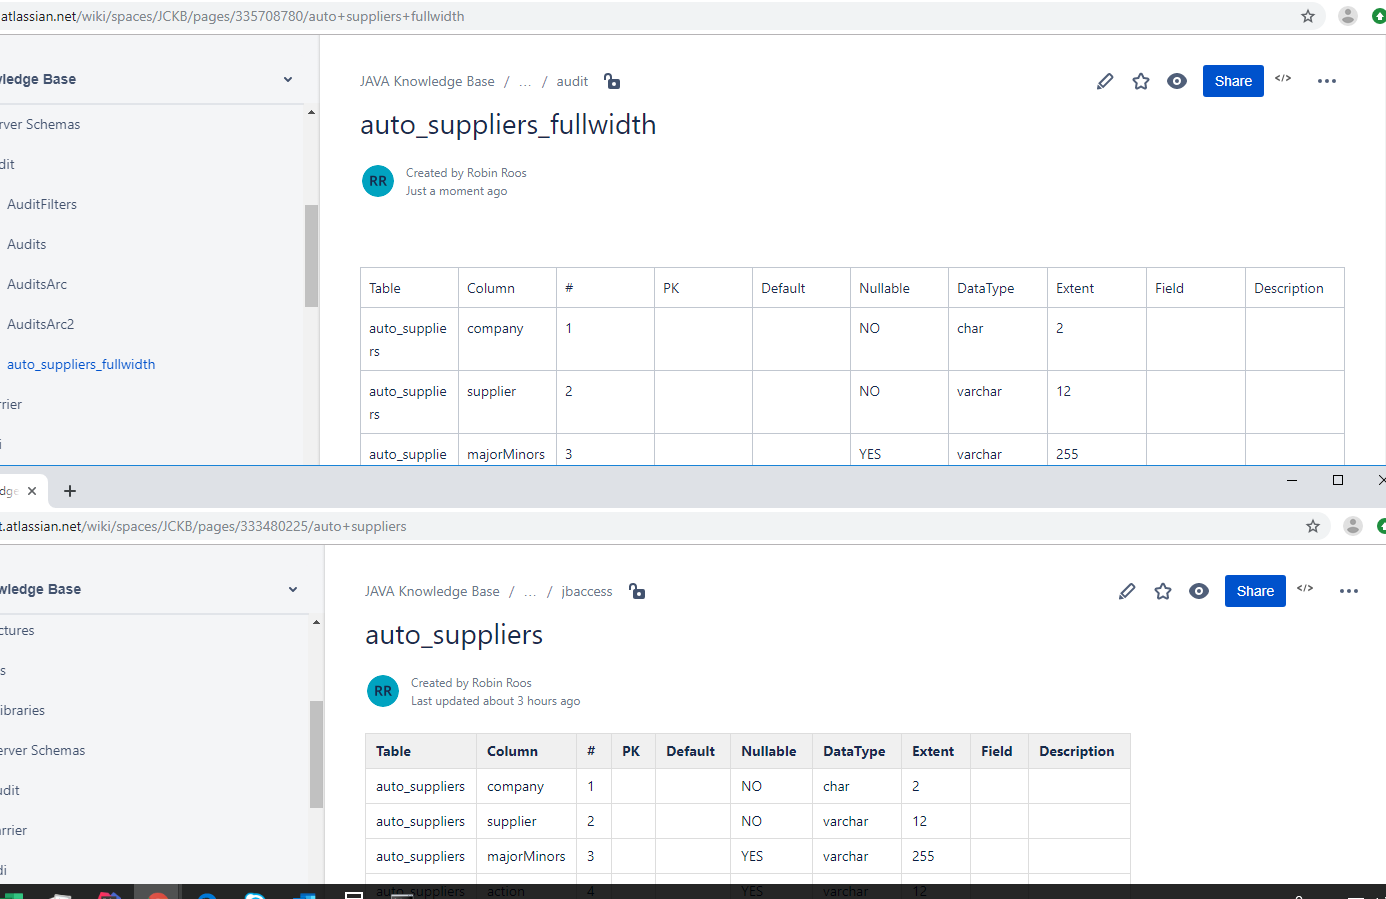Screen dimensions: 1386x899
Task: Close the browser tab in lower window
Action: 32,491
